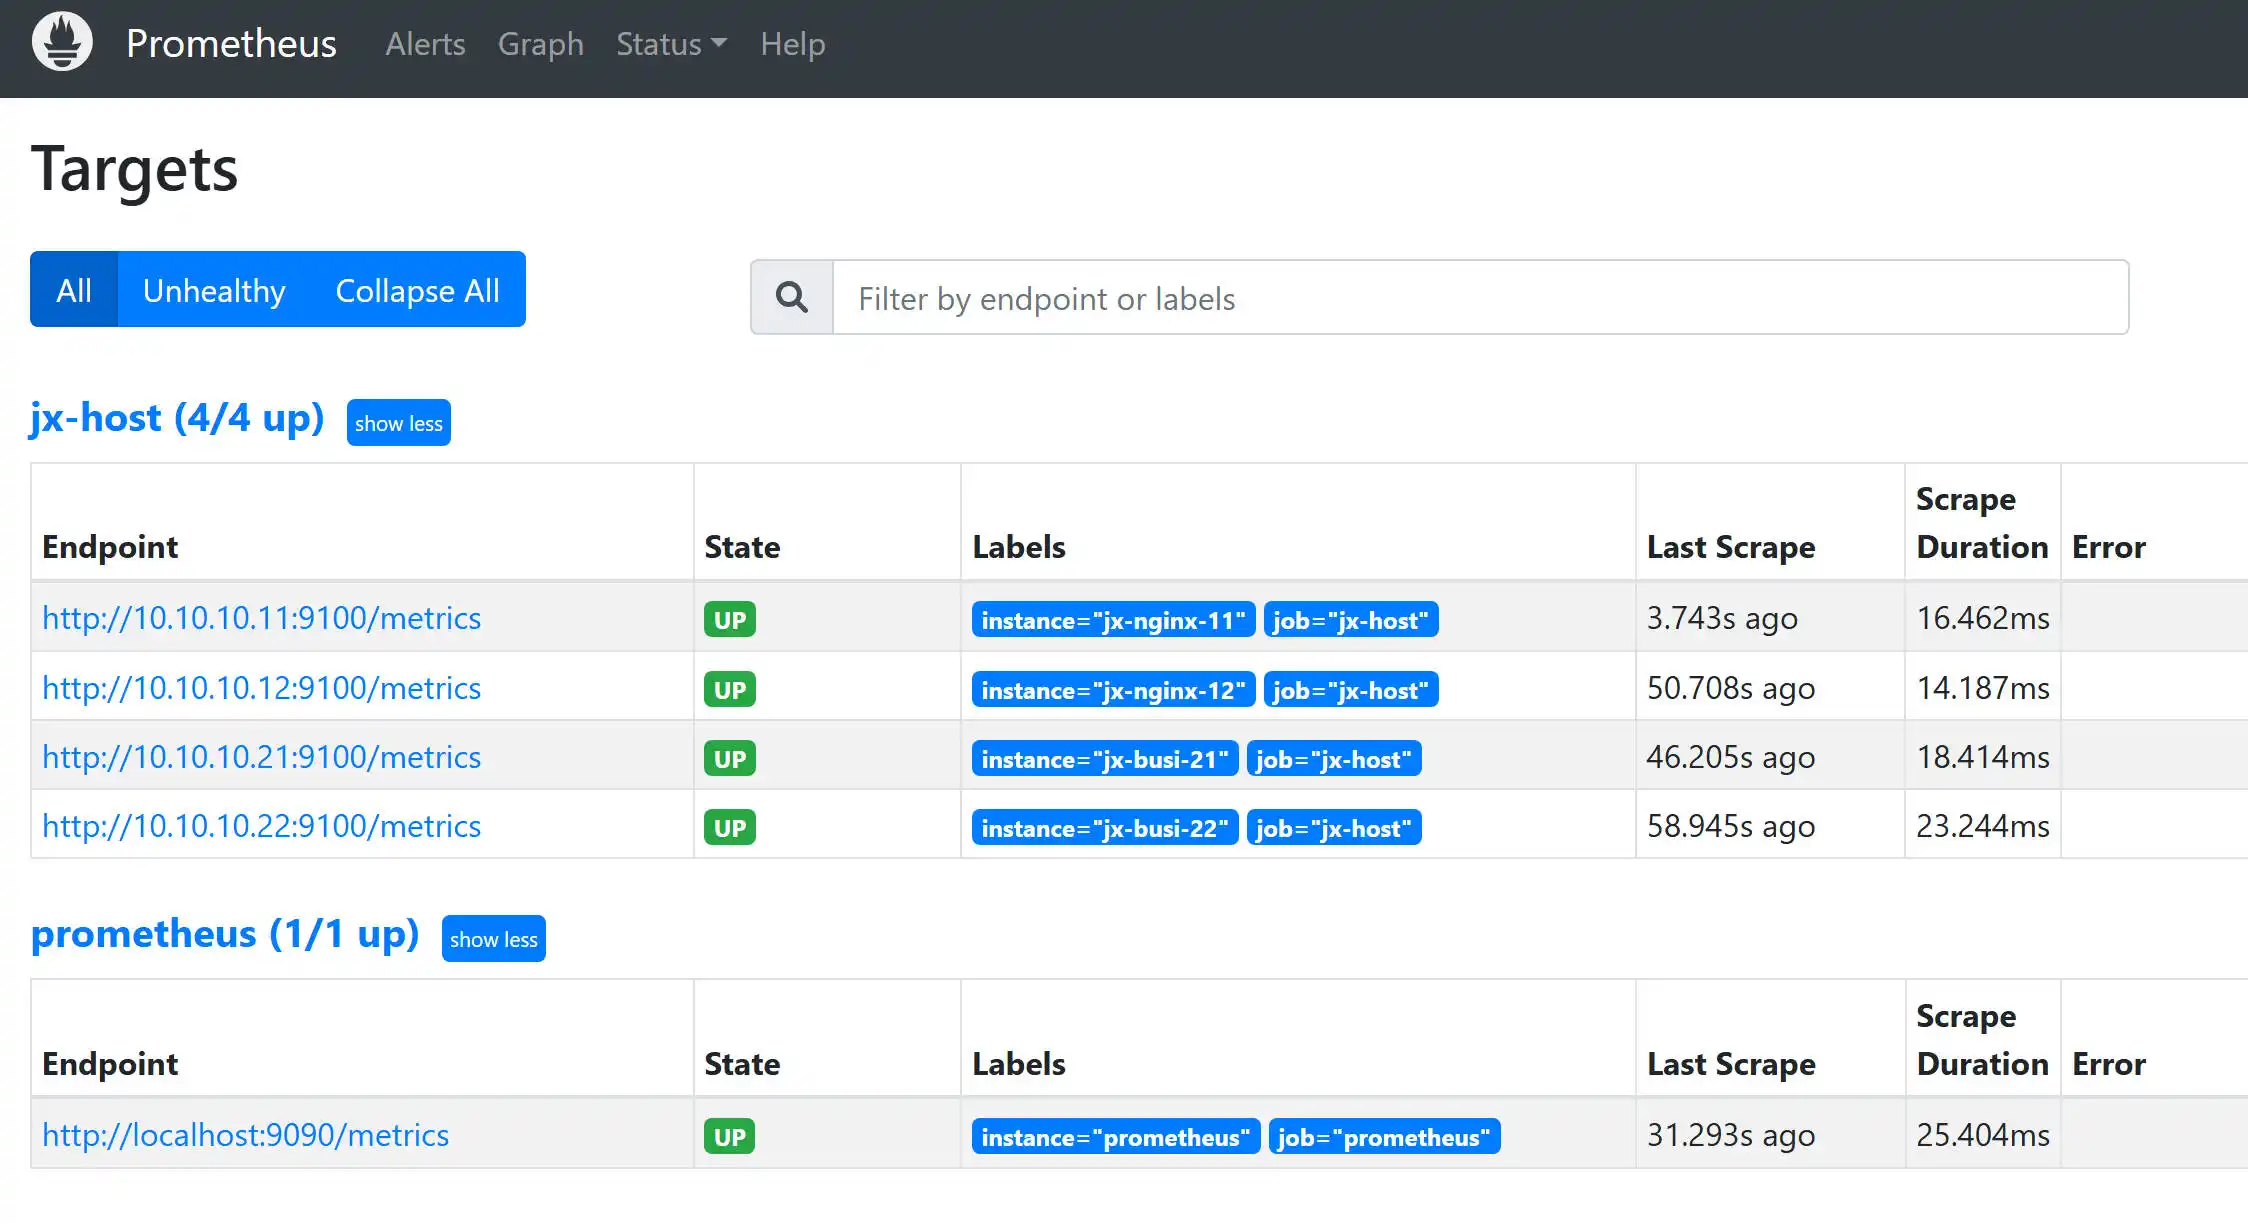Select last scrape value 3.743s ago
The image size is (2248, 1224).
click(1722, 618)
